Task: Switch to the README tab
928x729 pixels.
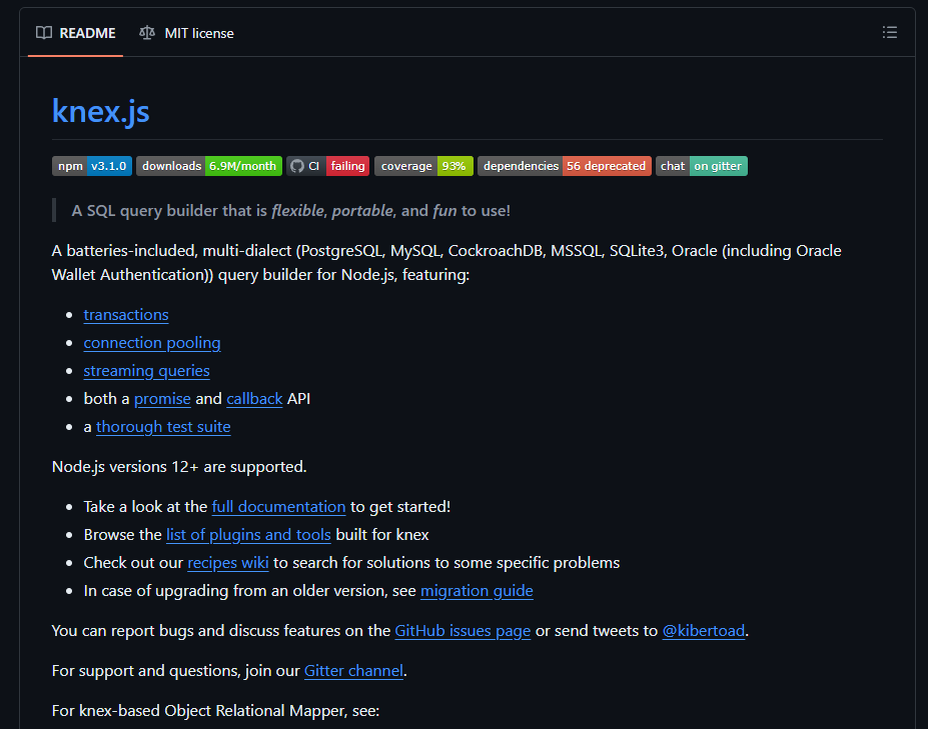Action: point(75,33)
